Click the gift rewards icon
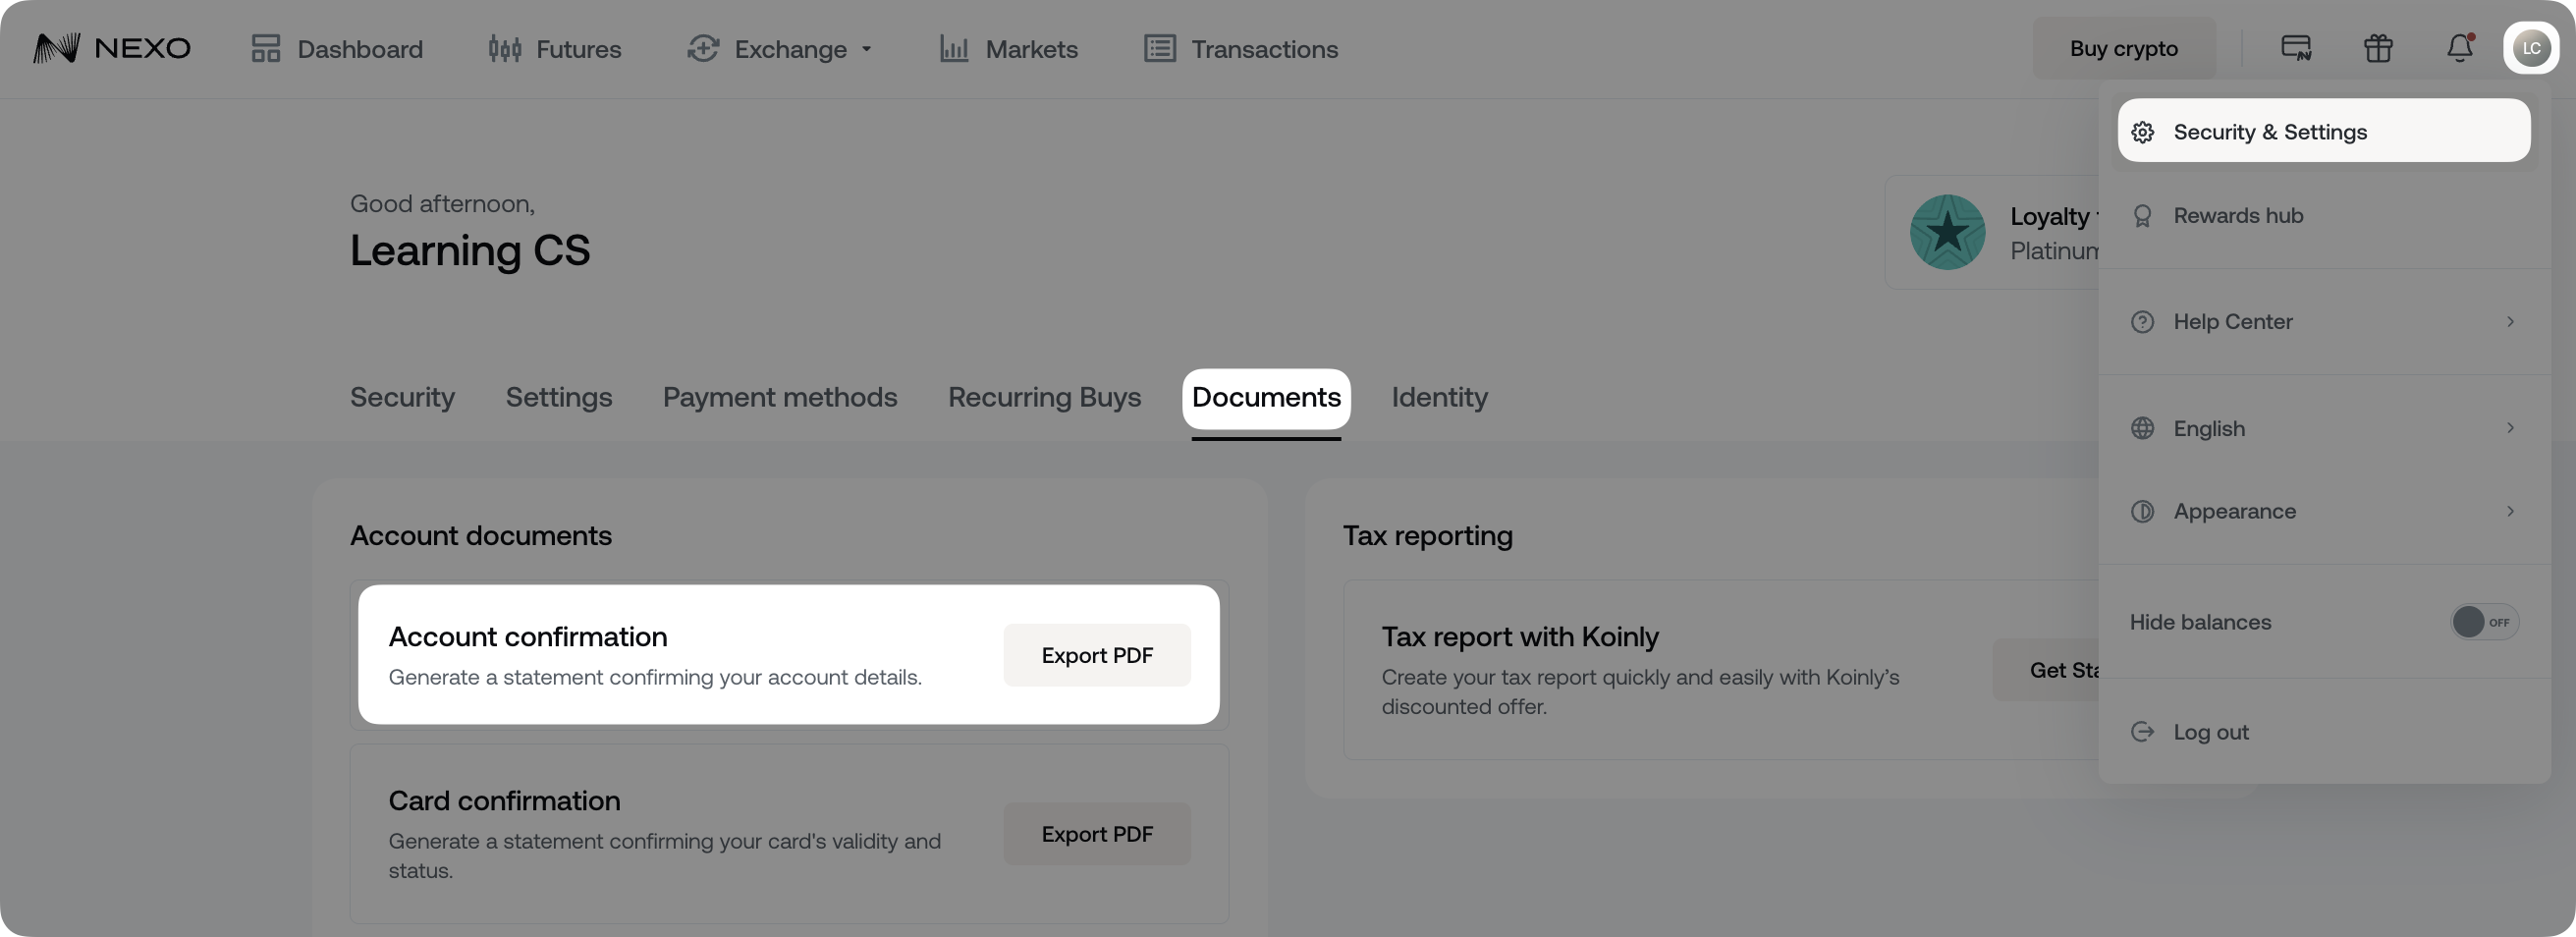The image size is (2576, 937). (x=2379, y=48)
